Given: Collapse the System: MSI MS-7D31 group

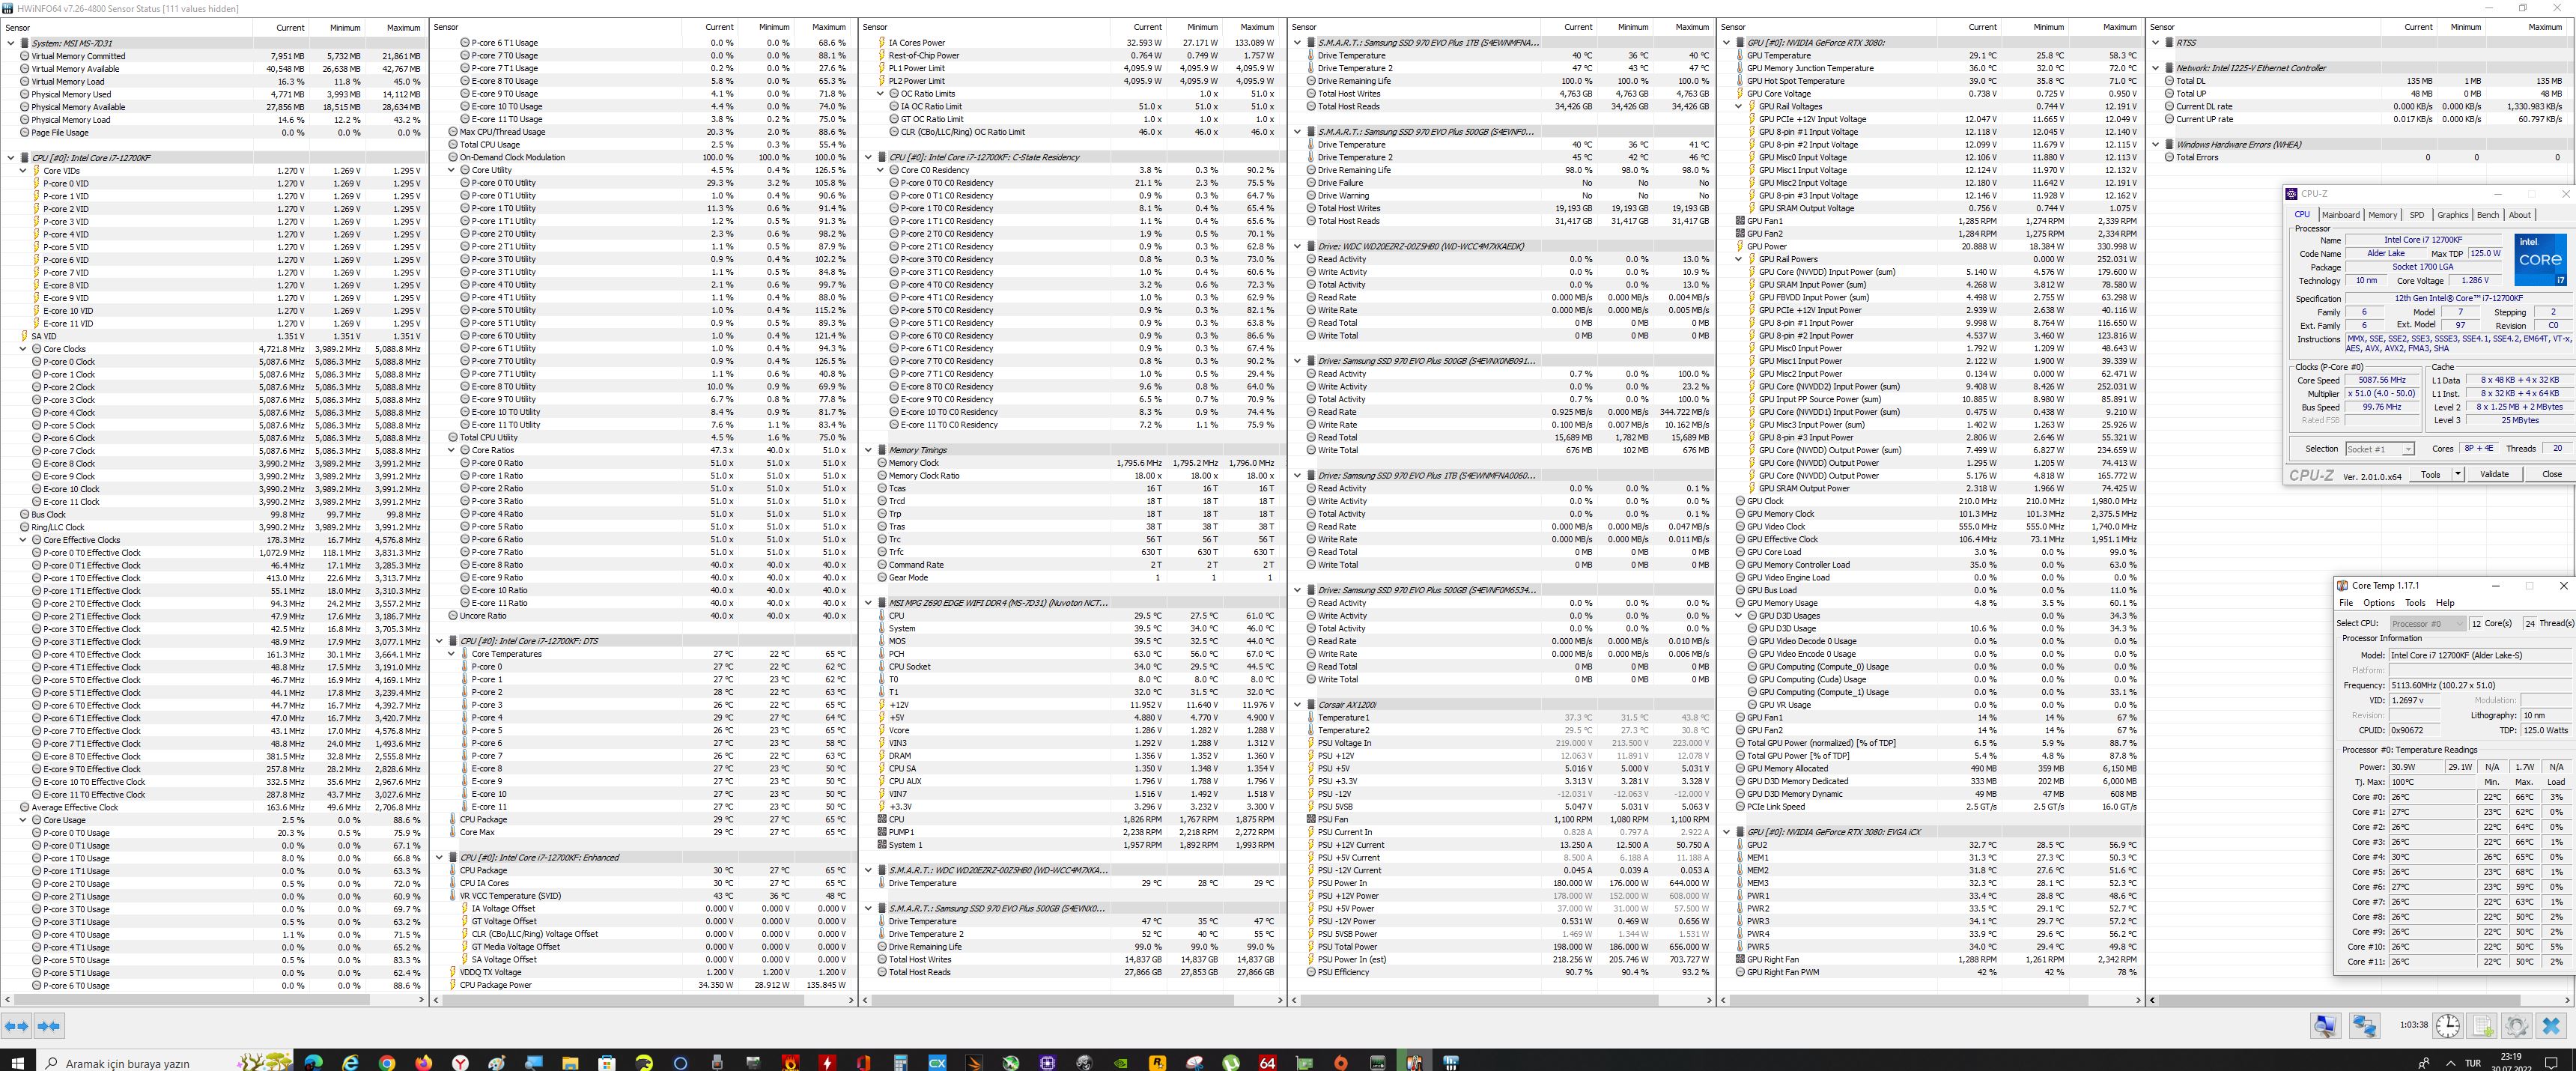Looking at the screenshot, I should [x=11, y=43].
